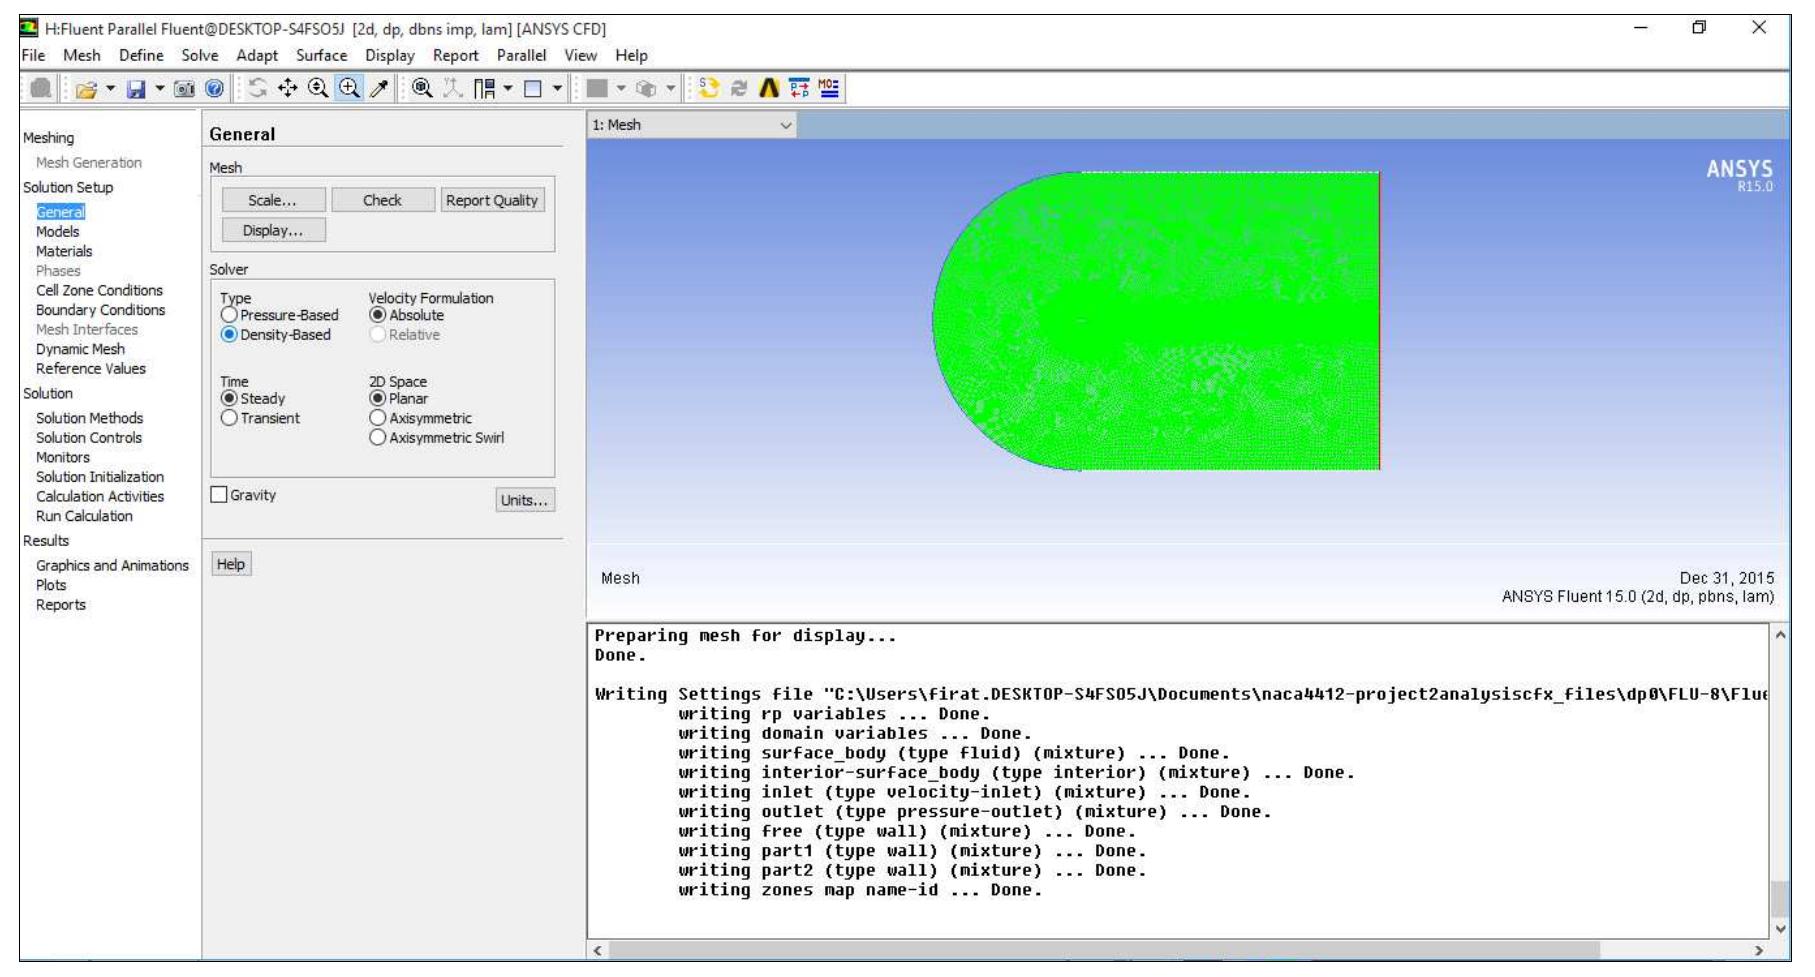
Task: Open the Surface menu
Action: point(321,56)
